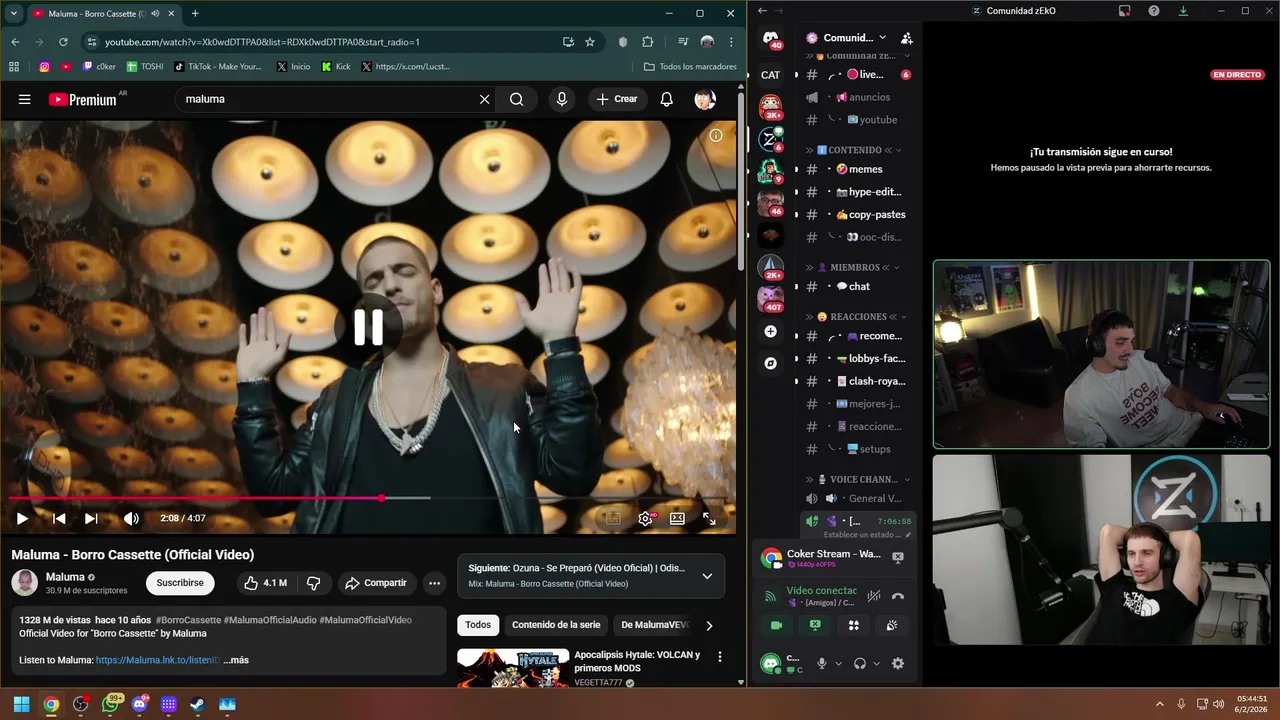
Task: Open the Compartir share button
Action: (x=376, y=583)
